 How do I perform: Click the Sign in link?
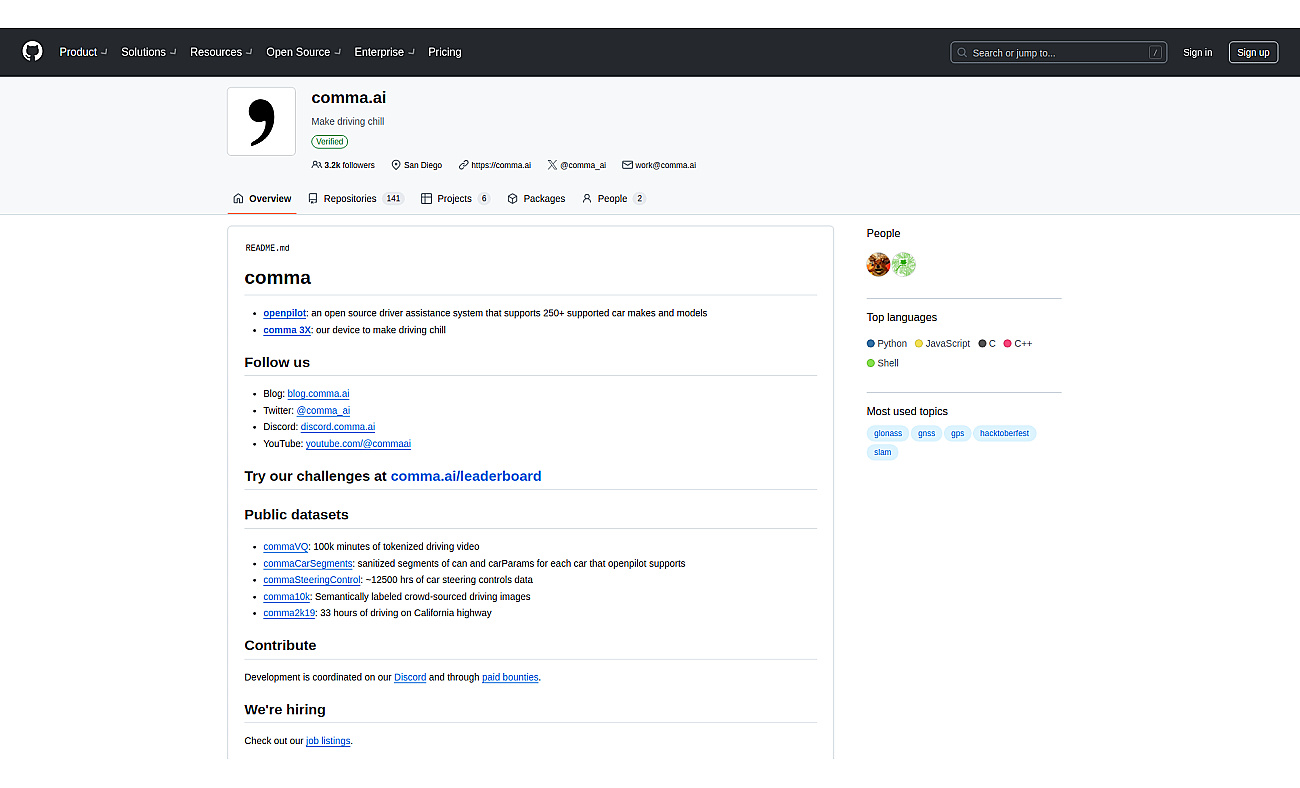coord(1197,53)
